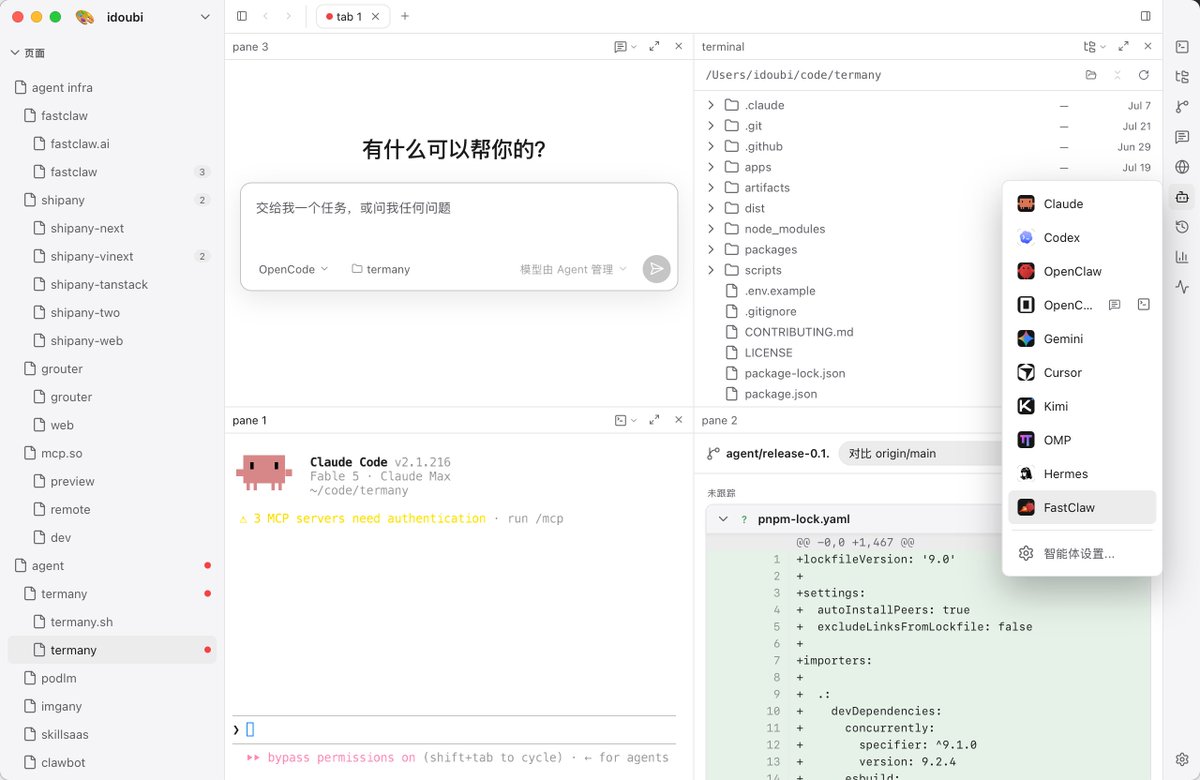Maximize pane 3 with expand icon

(654, 47)
